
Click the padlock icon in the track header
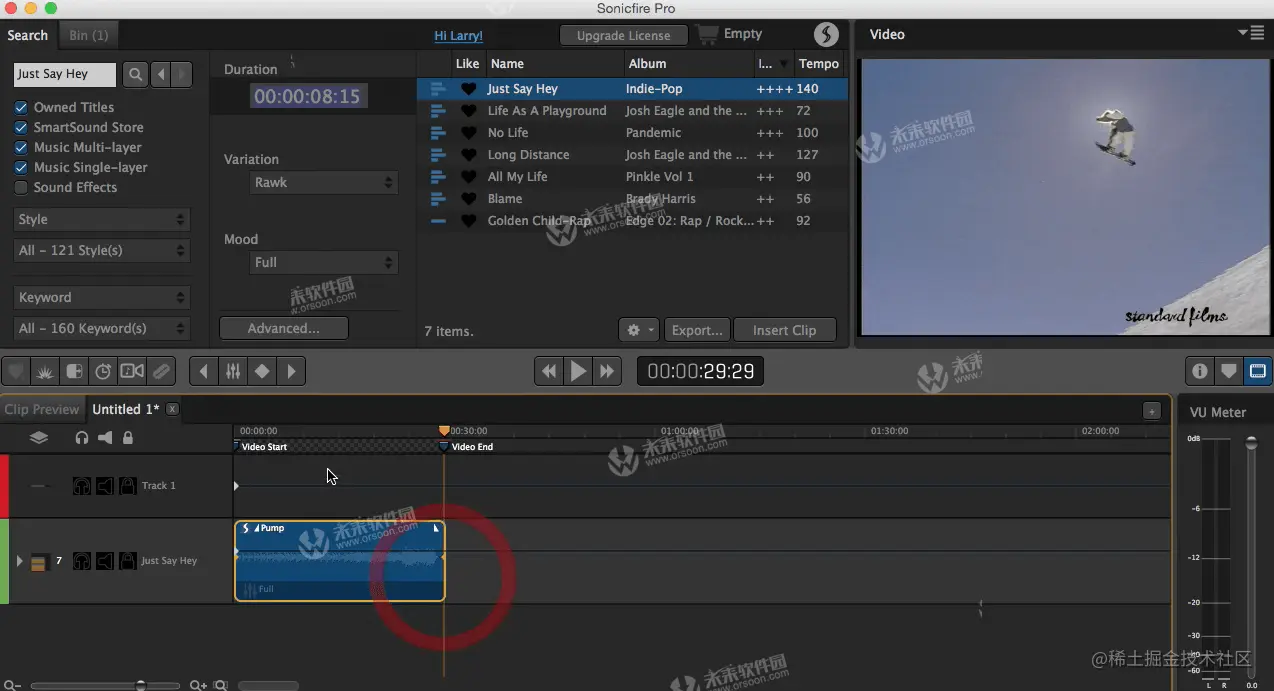pos(128,437)
